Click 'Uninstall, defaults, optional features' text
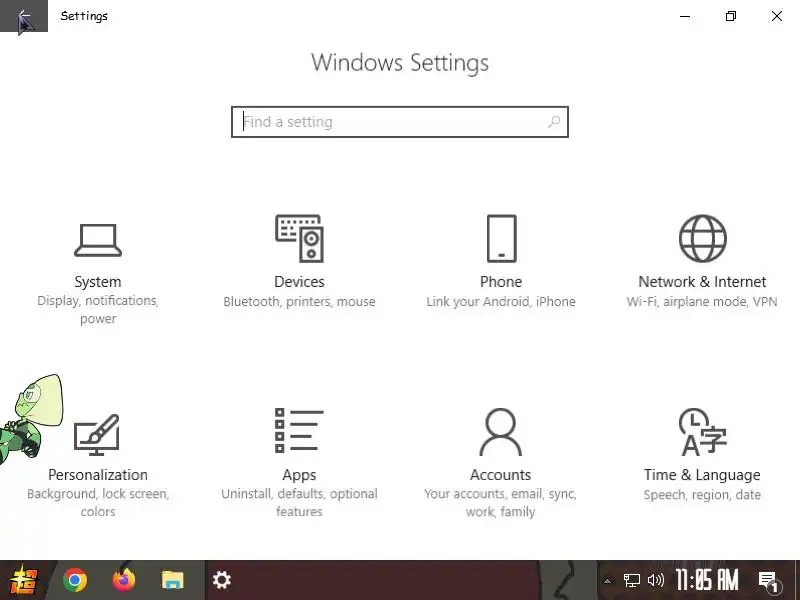This screenshot has height=600, width=800. tap(299, 503)
